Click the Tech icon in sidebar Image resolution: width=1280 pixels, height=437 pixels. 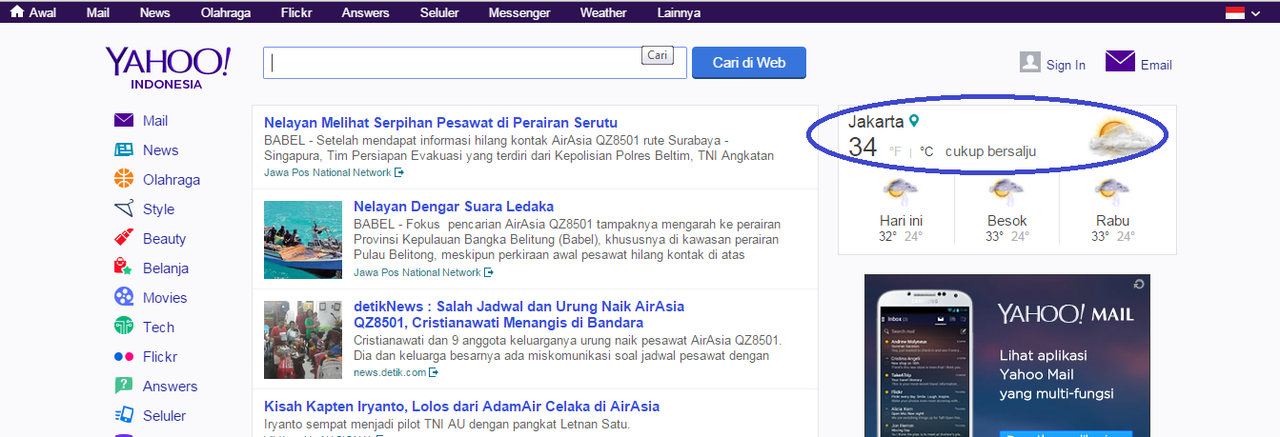(x=124, y=326)
